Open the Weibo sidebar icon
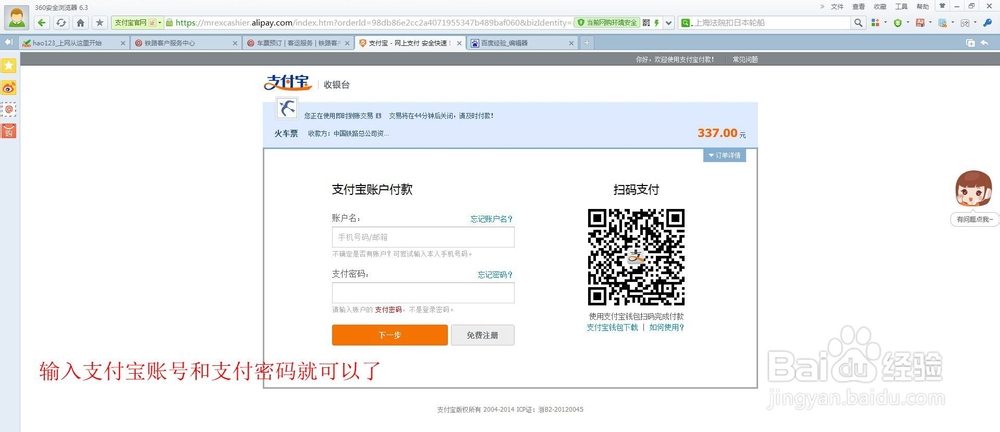Image resolution: width=1000 pixels, height=432 pixels. coord(9,88)
